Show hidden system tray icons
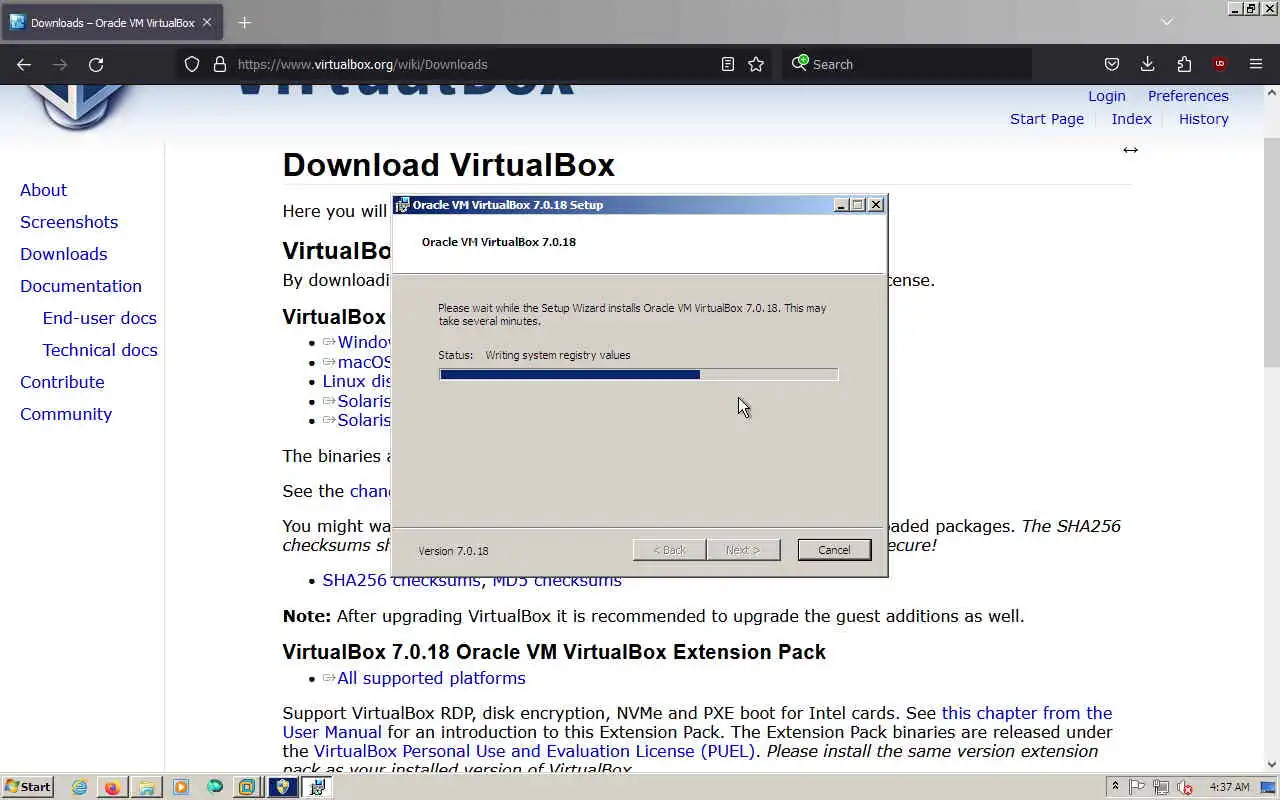 point(1116,787)
